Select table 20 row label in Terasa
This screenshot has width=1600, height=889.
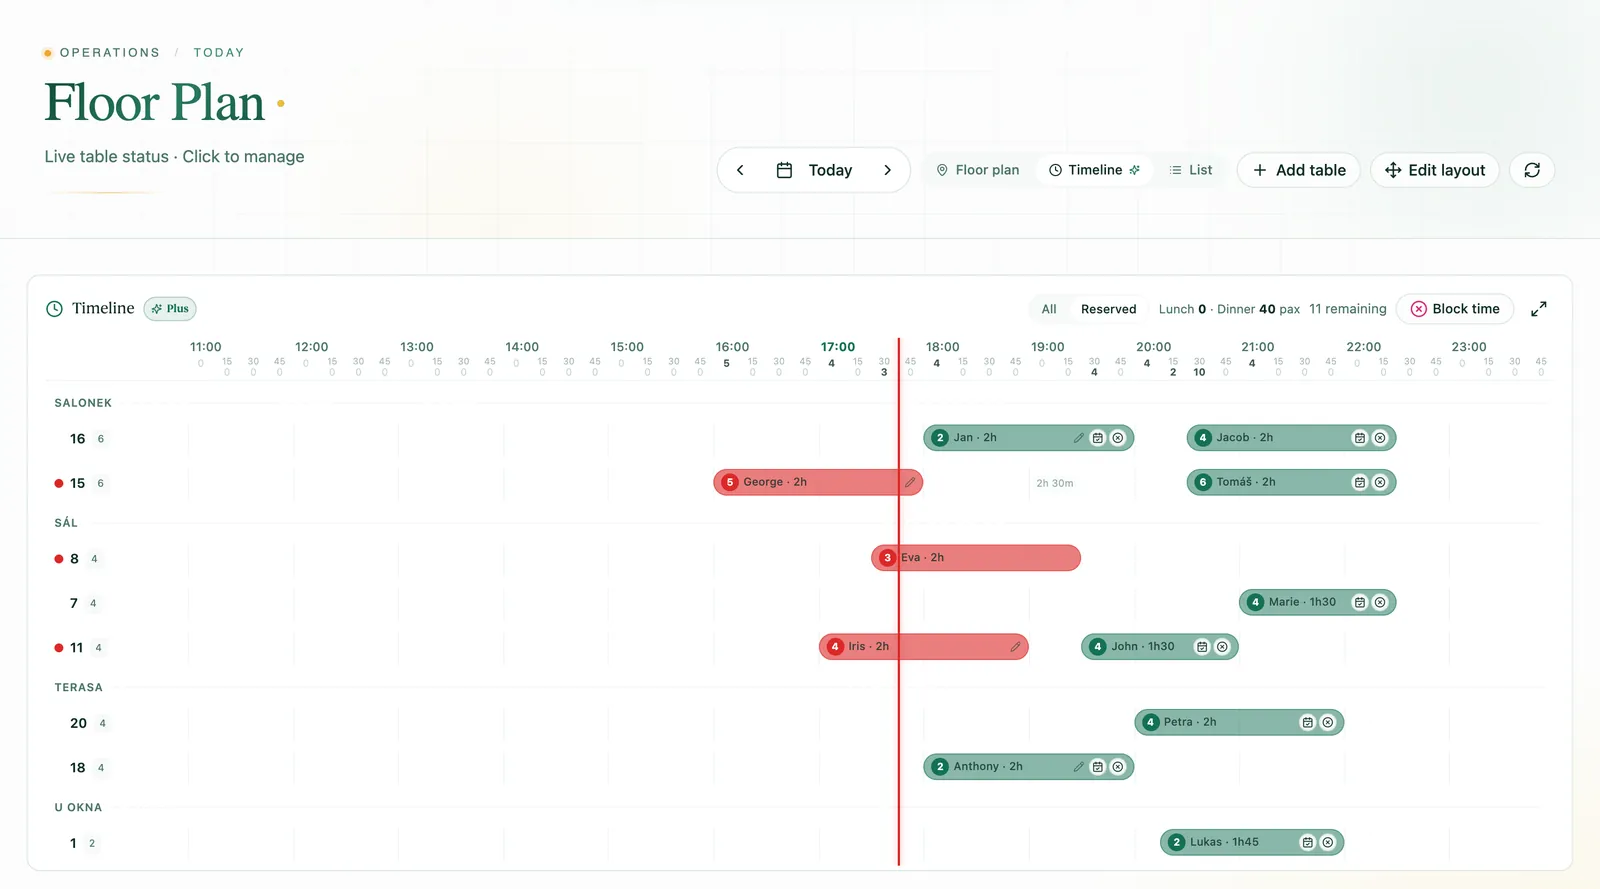pyautogui.click(x=78, y=723)
